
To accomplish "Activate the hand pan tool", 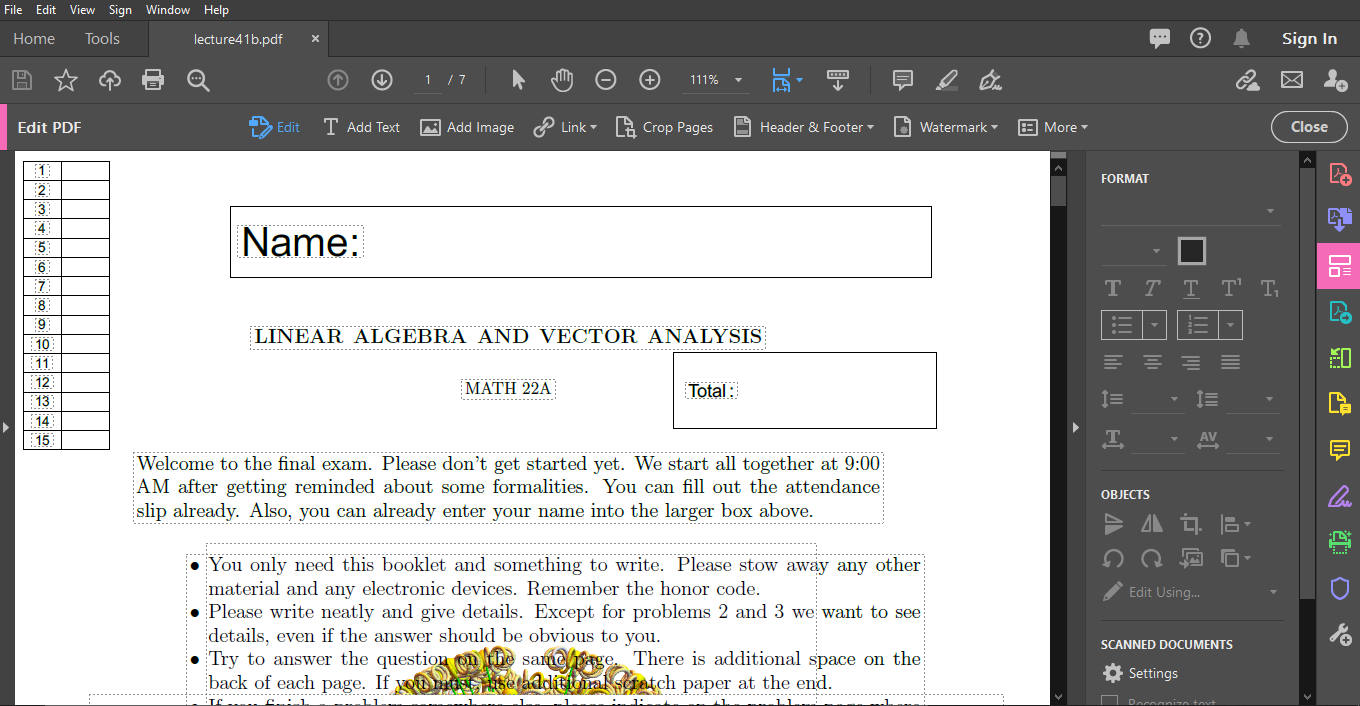I will coord(562,80).
